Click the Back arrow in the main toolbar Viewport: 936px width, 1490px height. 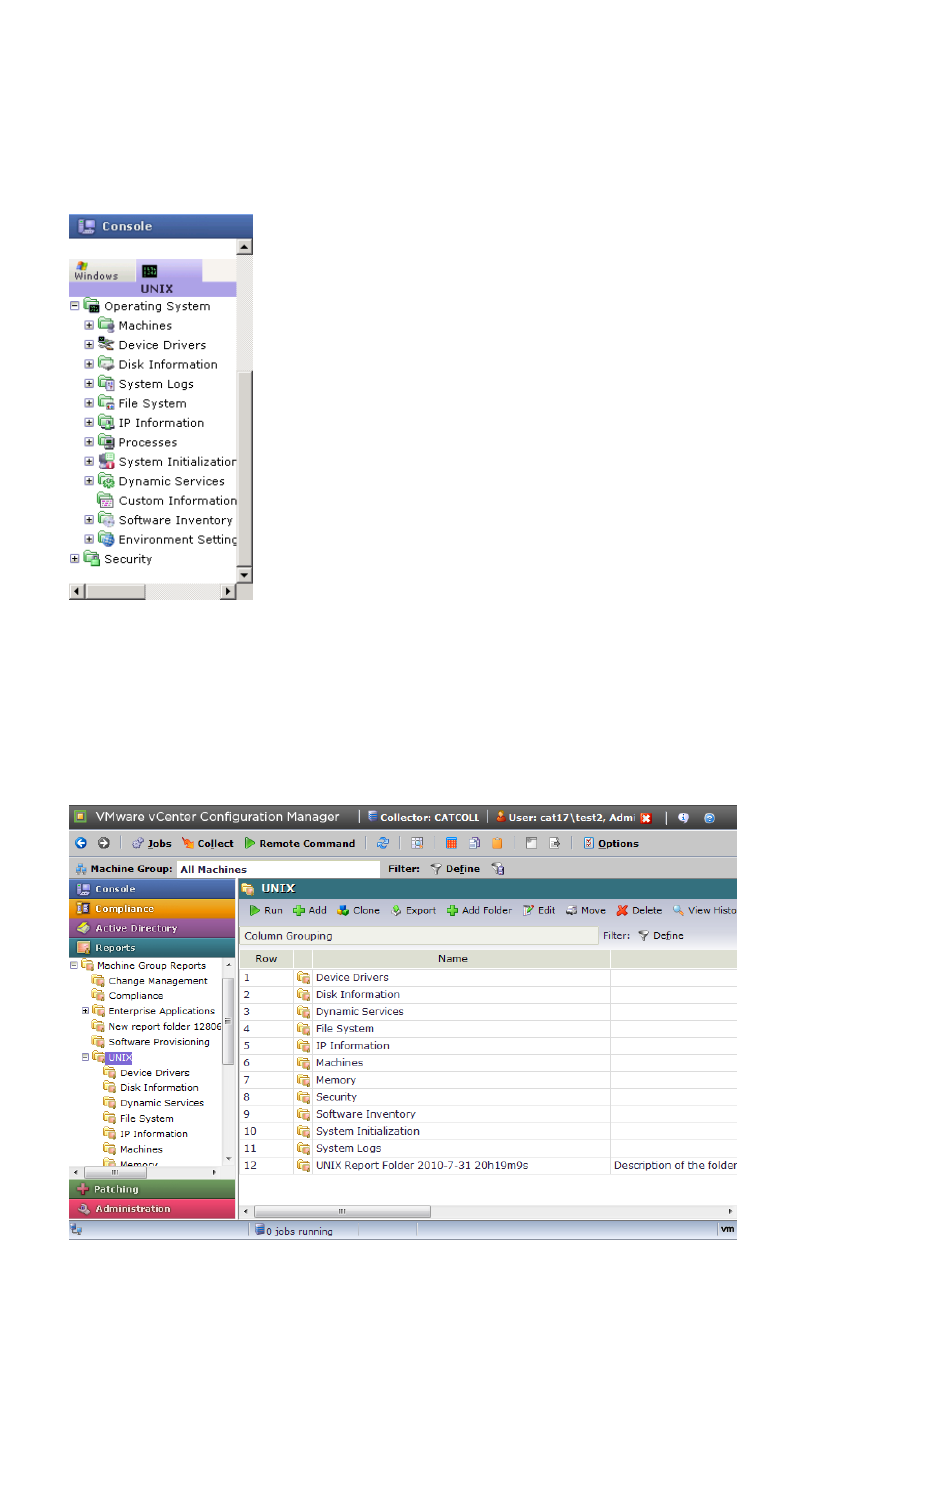[x=81, y=843]
